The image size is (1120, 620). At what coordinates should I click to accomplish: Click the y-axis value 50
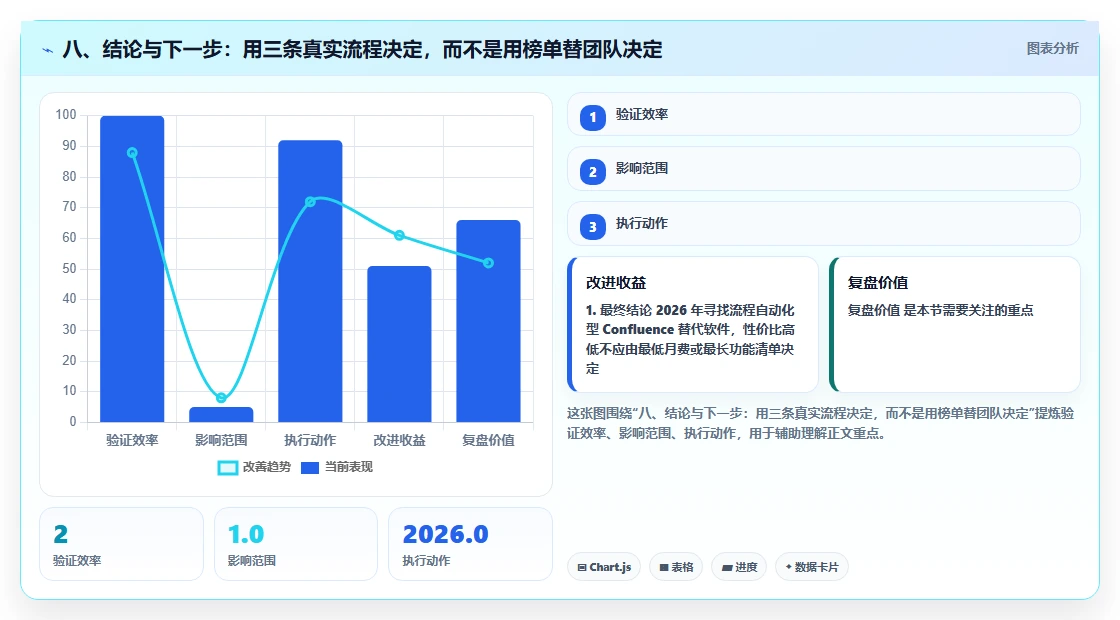(69, 269)
